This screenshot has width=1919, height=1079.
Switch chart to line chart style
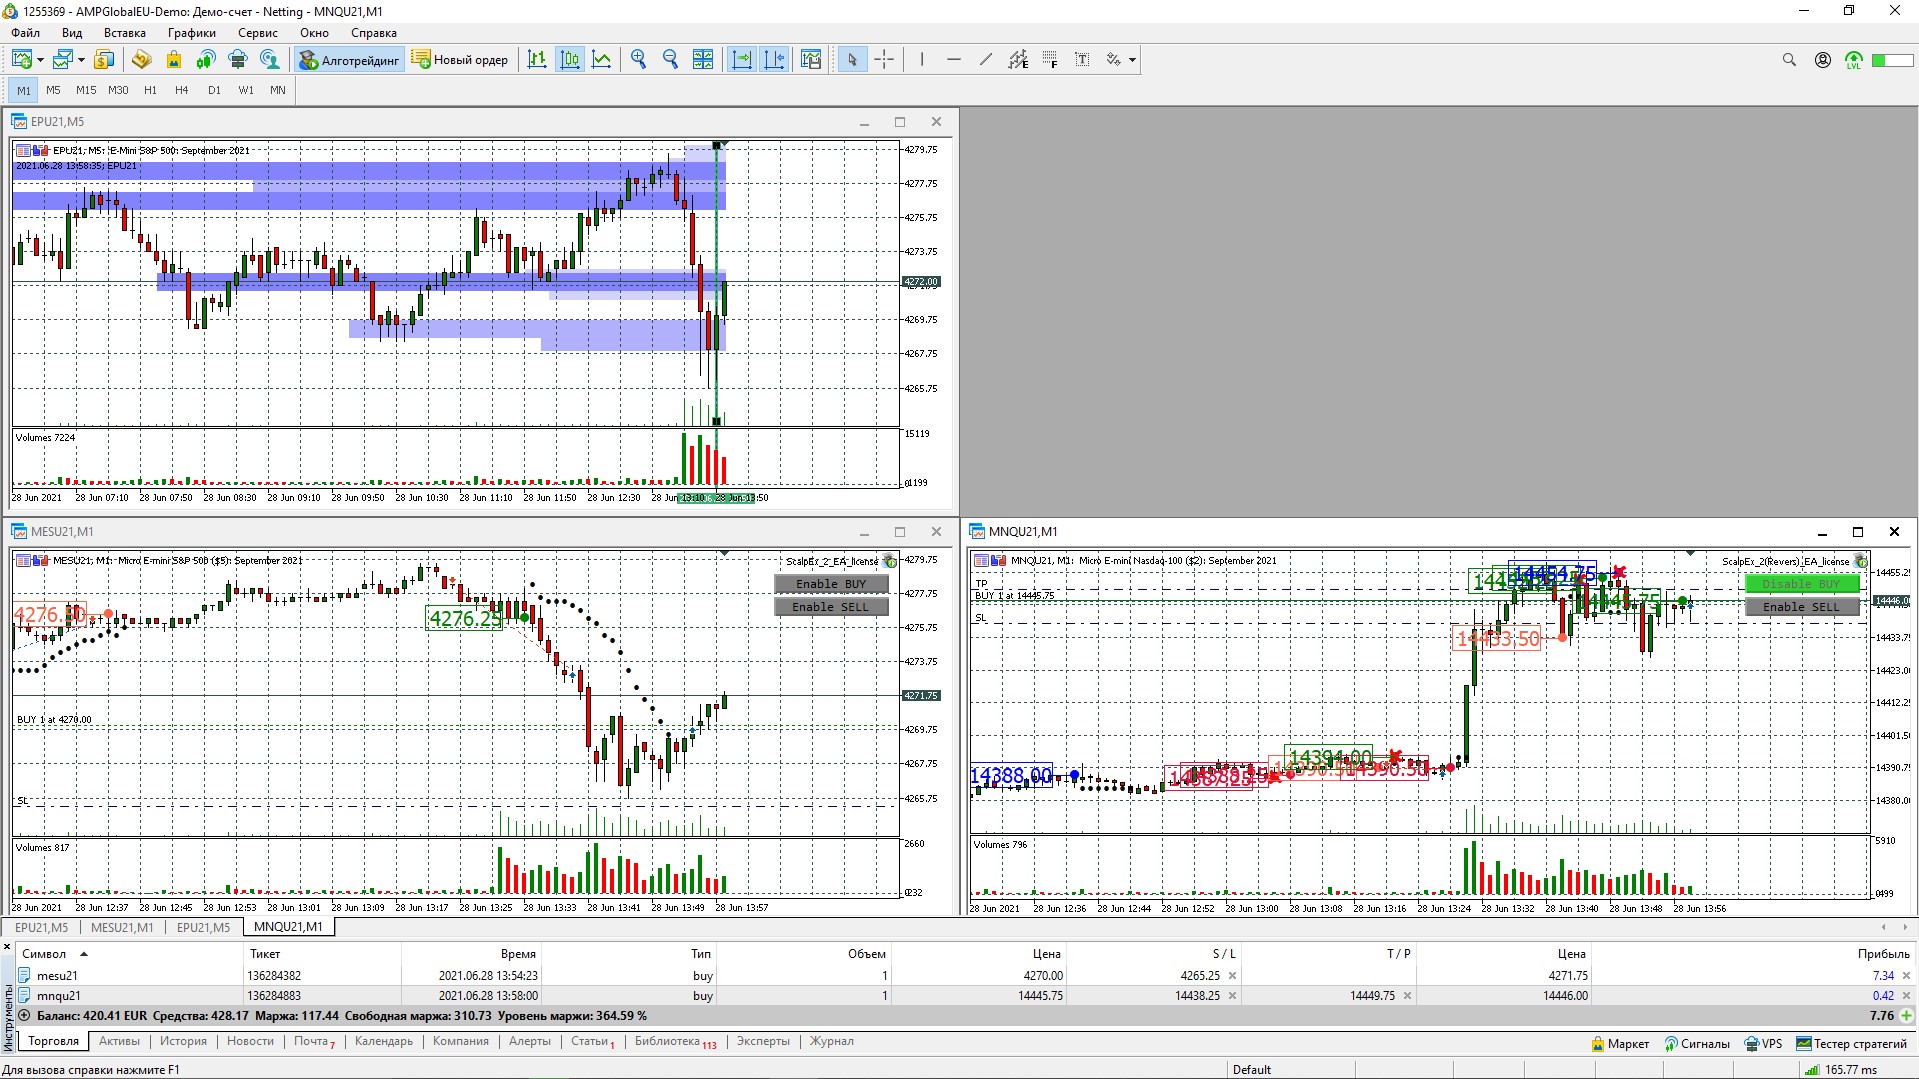click(602, 60)
